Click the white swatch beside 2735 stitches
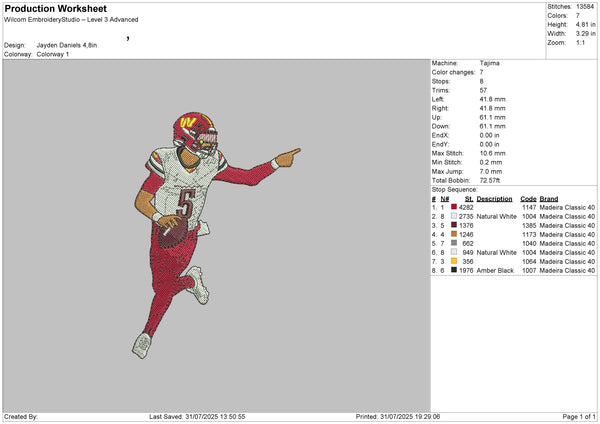This screenshot has height=424, width=600. [454, 216]
